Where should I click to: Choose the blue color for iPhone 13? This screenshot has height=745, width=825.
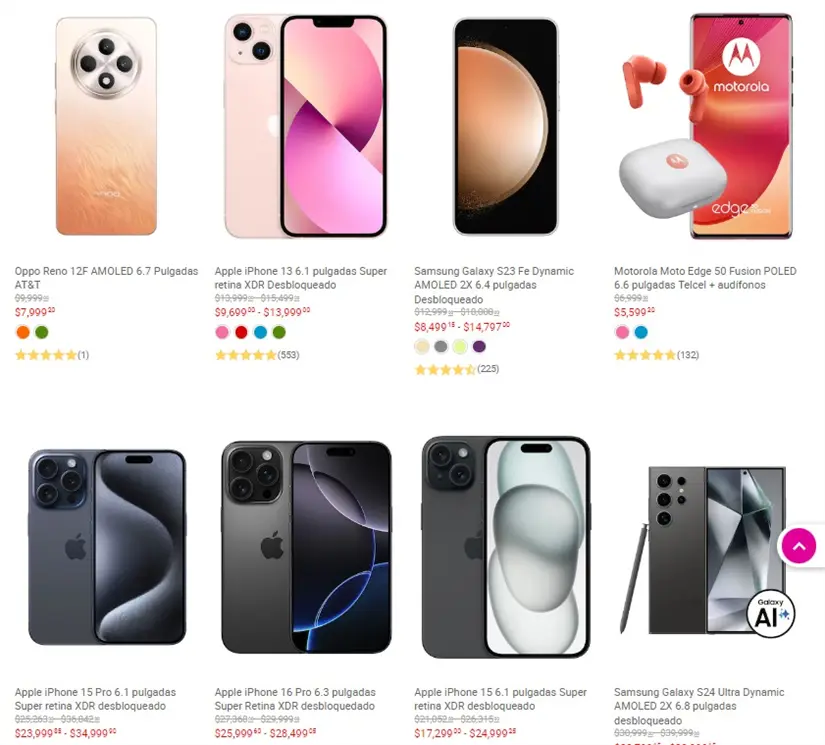[260, 332]
